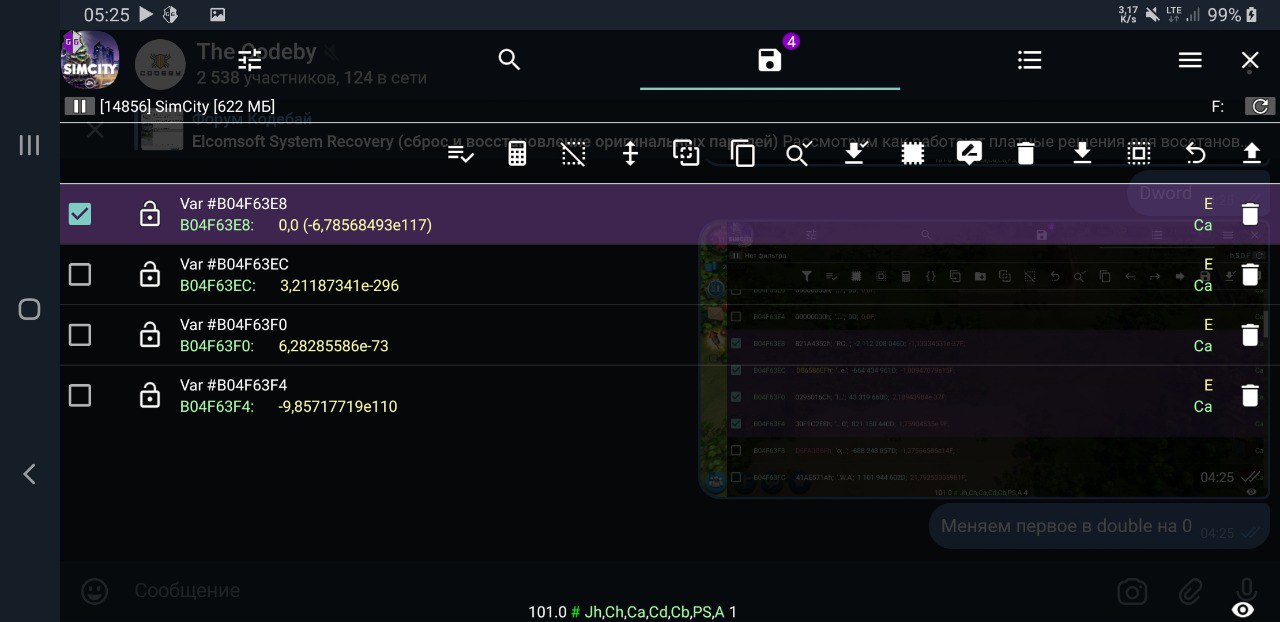Click the B04F63F4: address text
The image size is (1280, 622).
pos(217,407)
